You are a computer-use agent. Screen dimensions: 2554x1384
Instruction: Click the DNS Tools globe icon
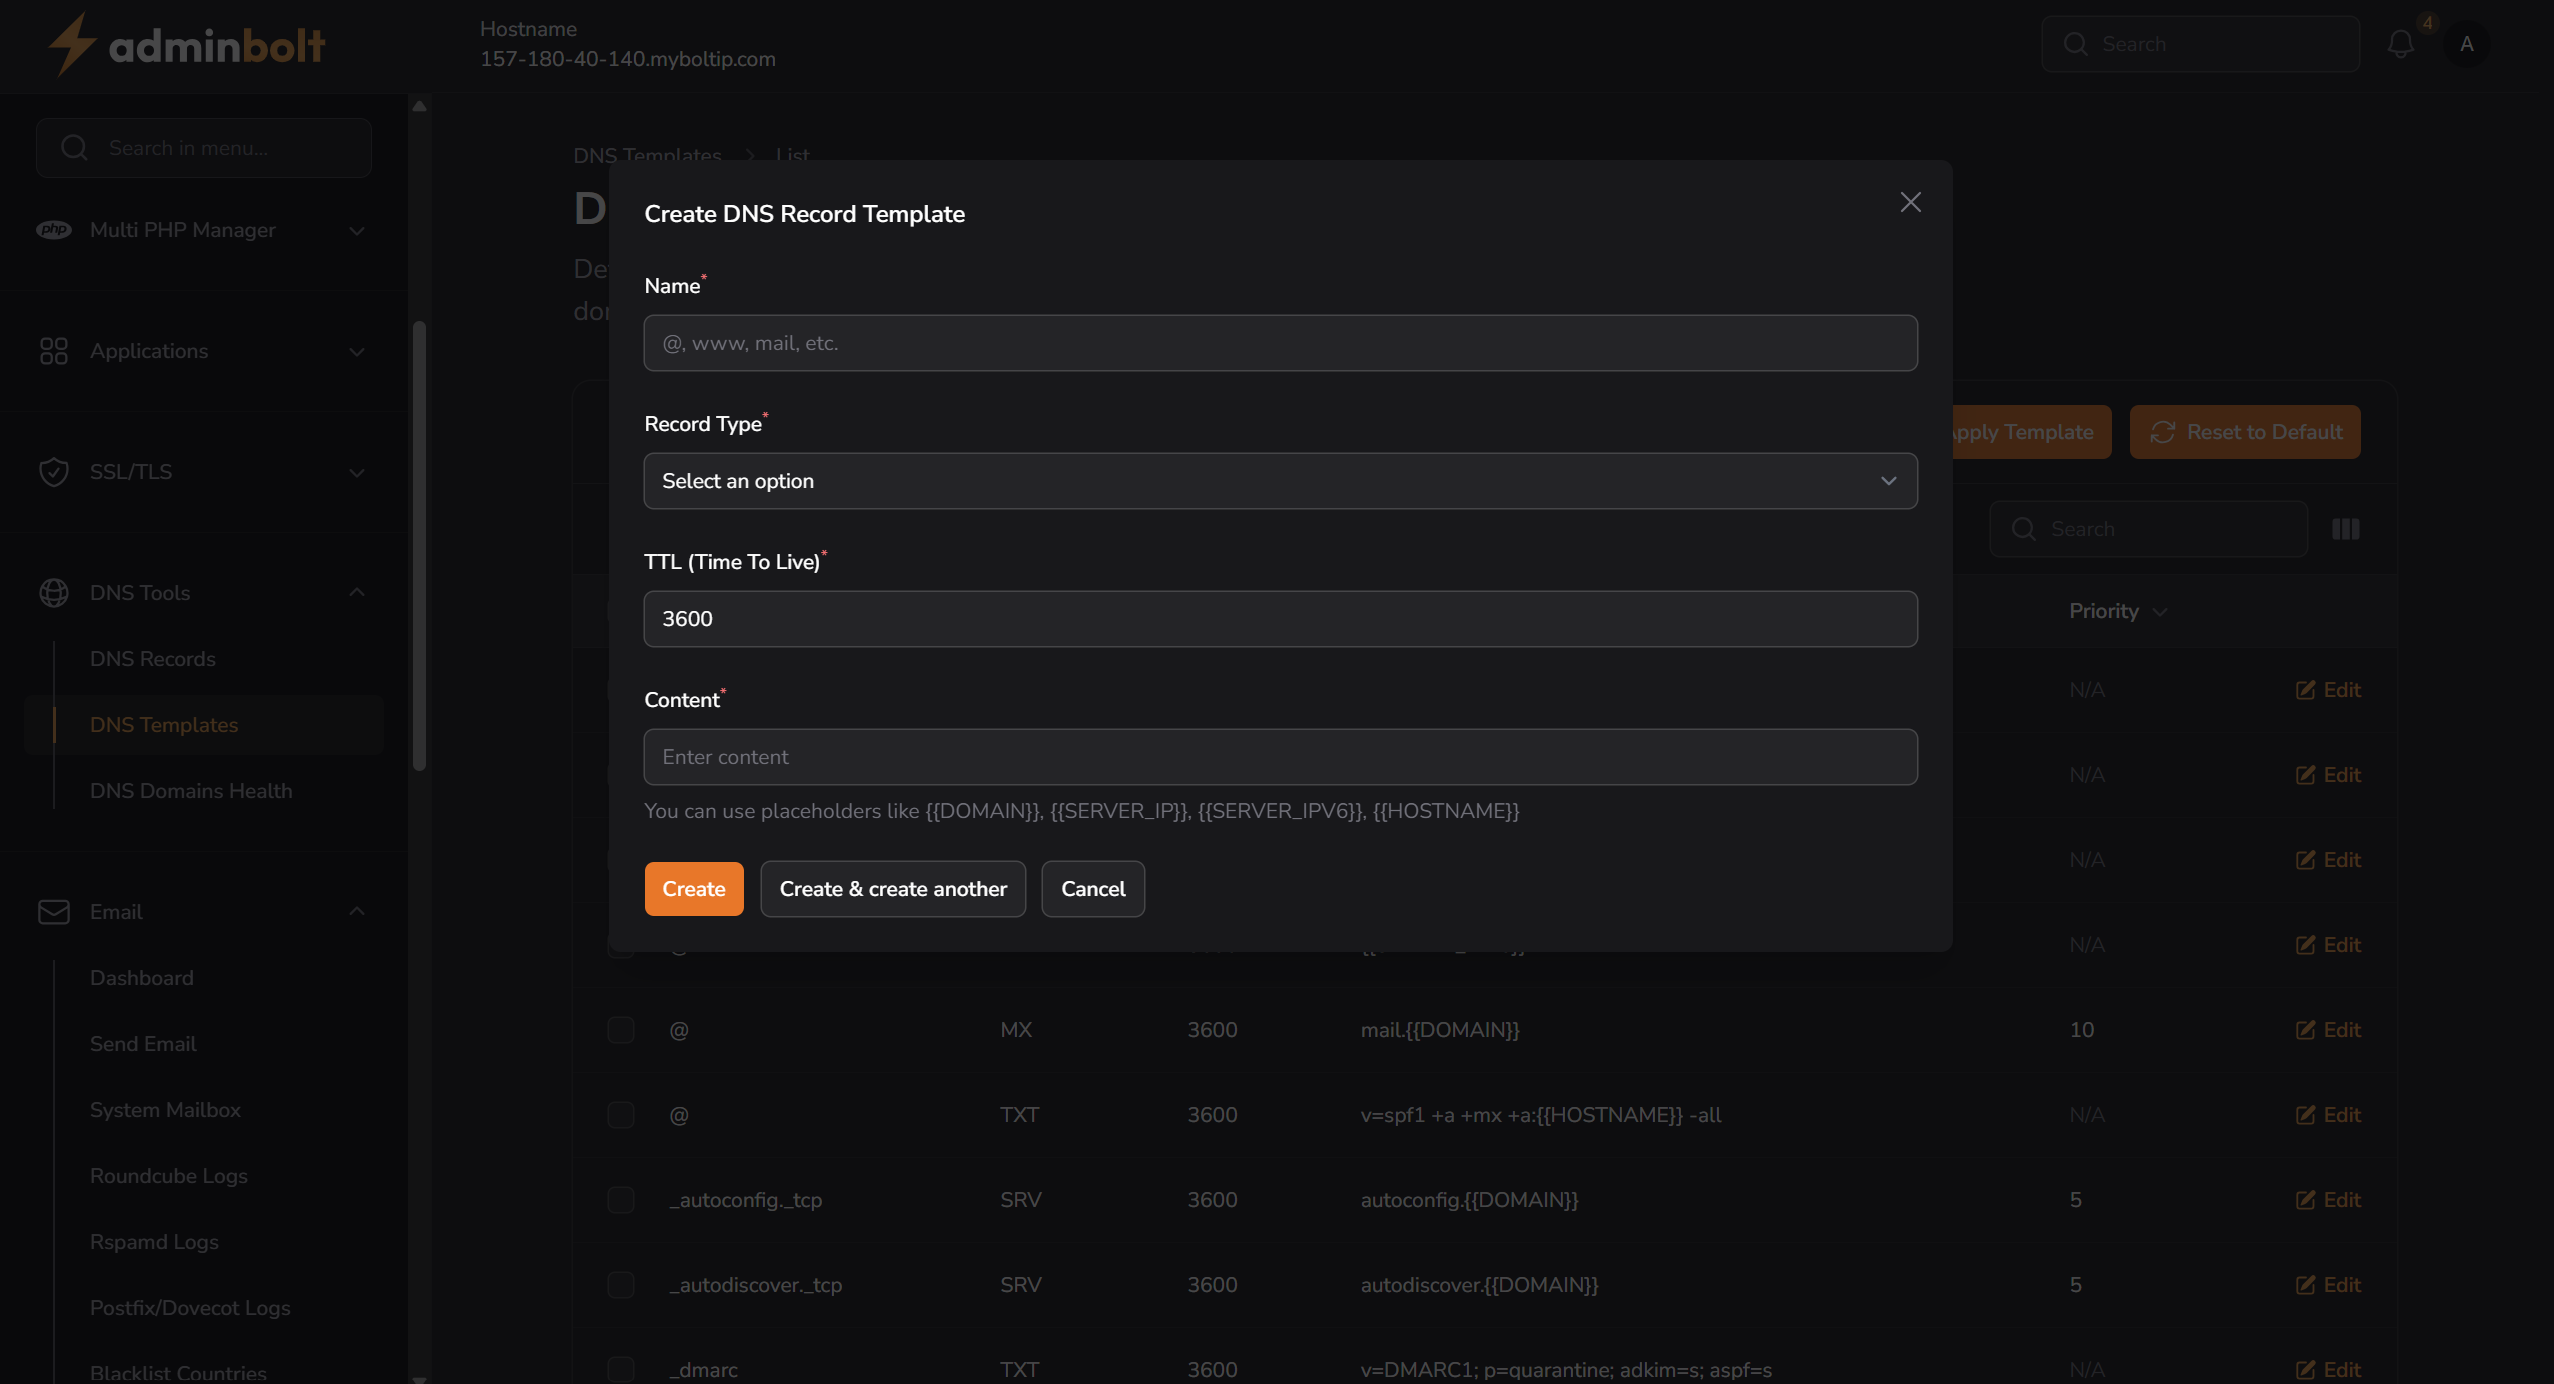(55, 592)
